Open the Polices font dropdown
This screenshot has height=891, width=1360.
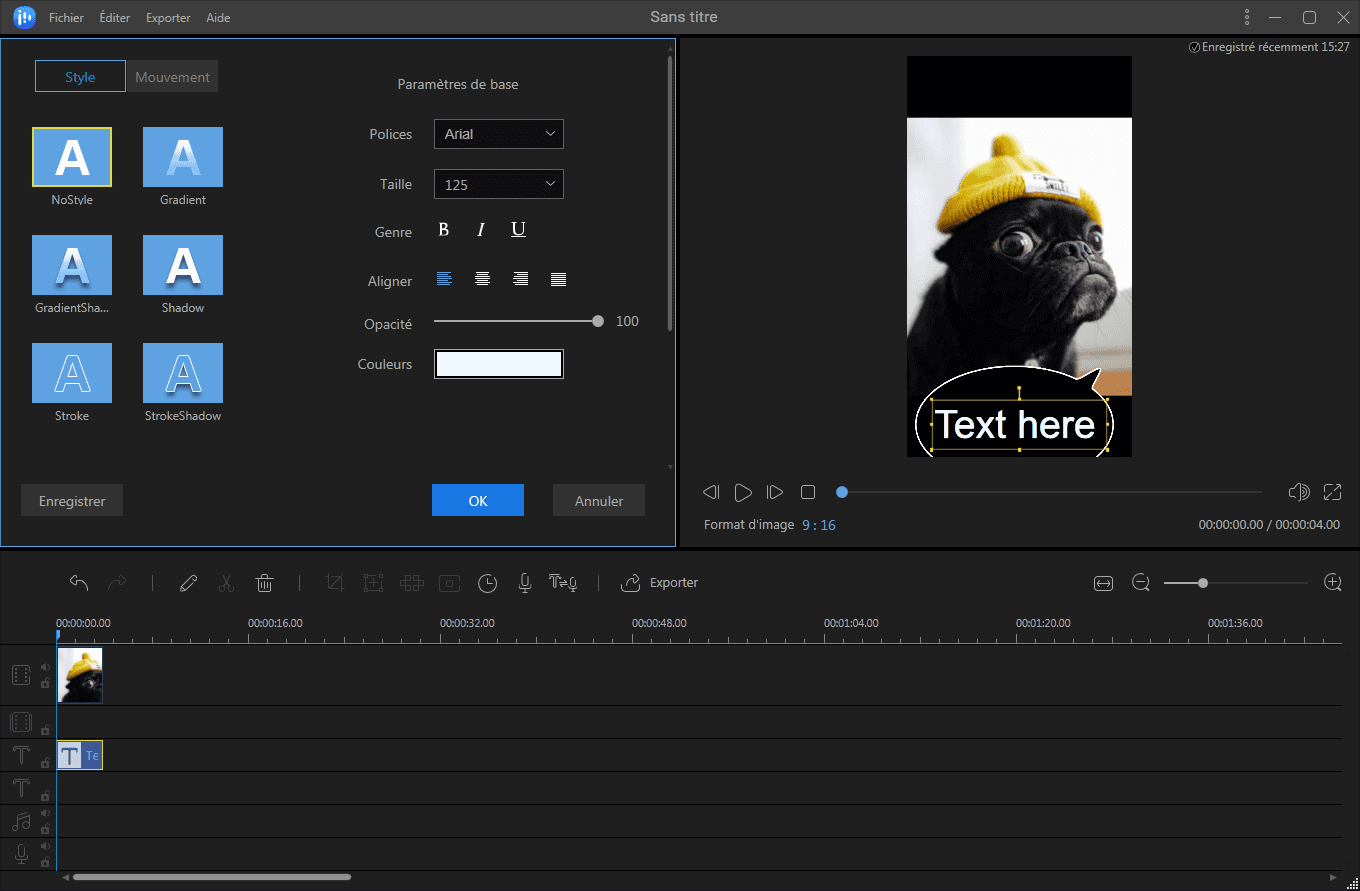point(499,134)
